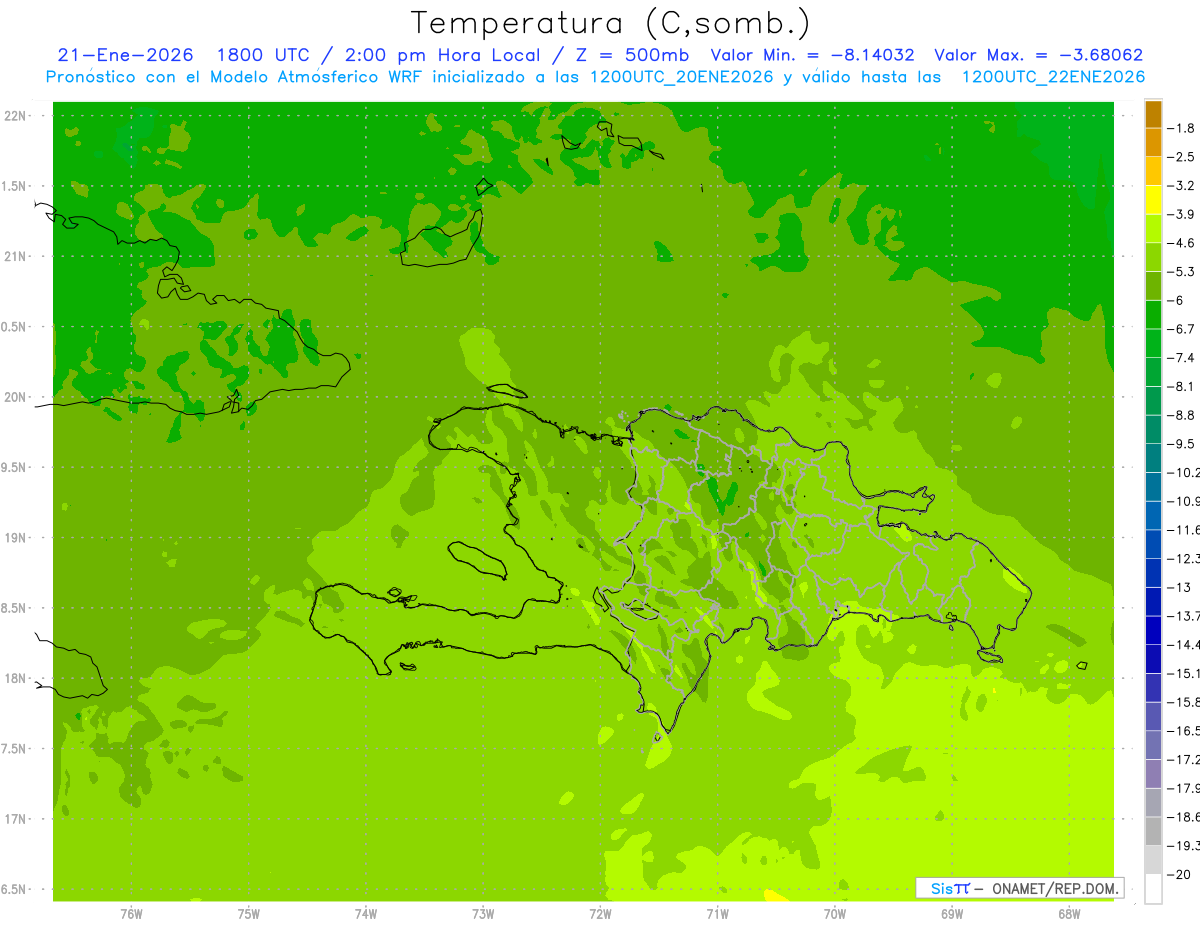Click the '19N' latitude label
This screenshot has width=1200, height=927.
(16, 538)
